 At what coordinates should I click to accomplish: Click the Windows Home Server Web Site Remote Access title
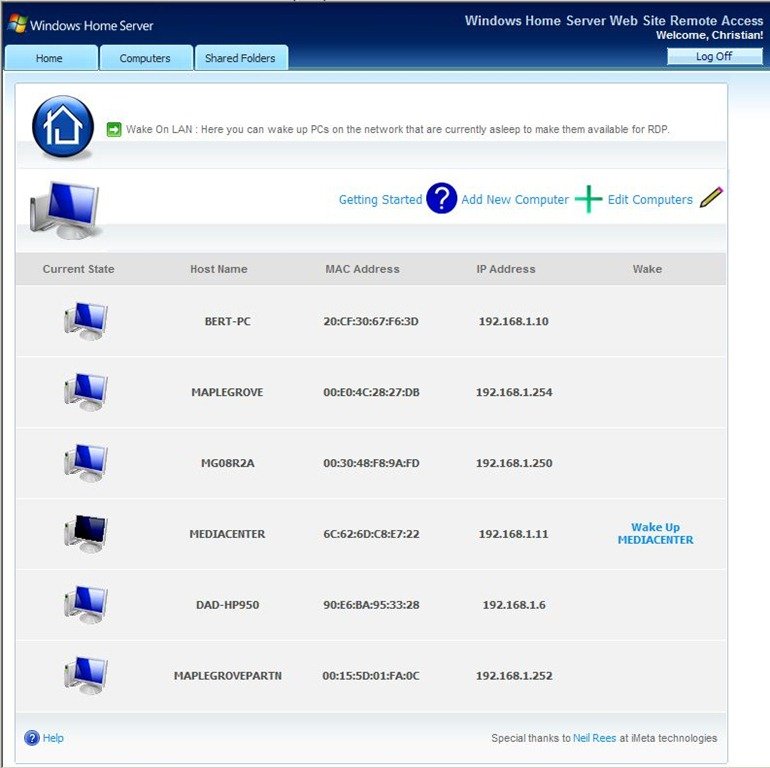[x=614, y=21]
